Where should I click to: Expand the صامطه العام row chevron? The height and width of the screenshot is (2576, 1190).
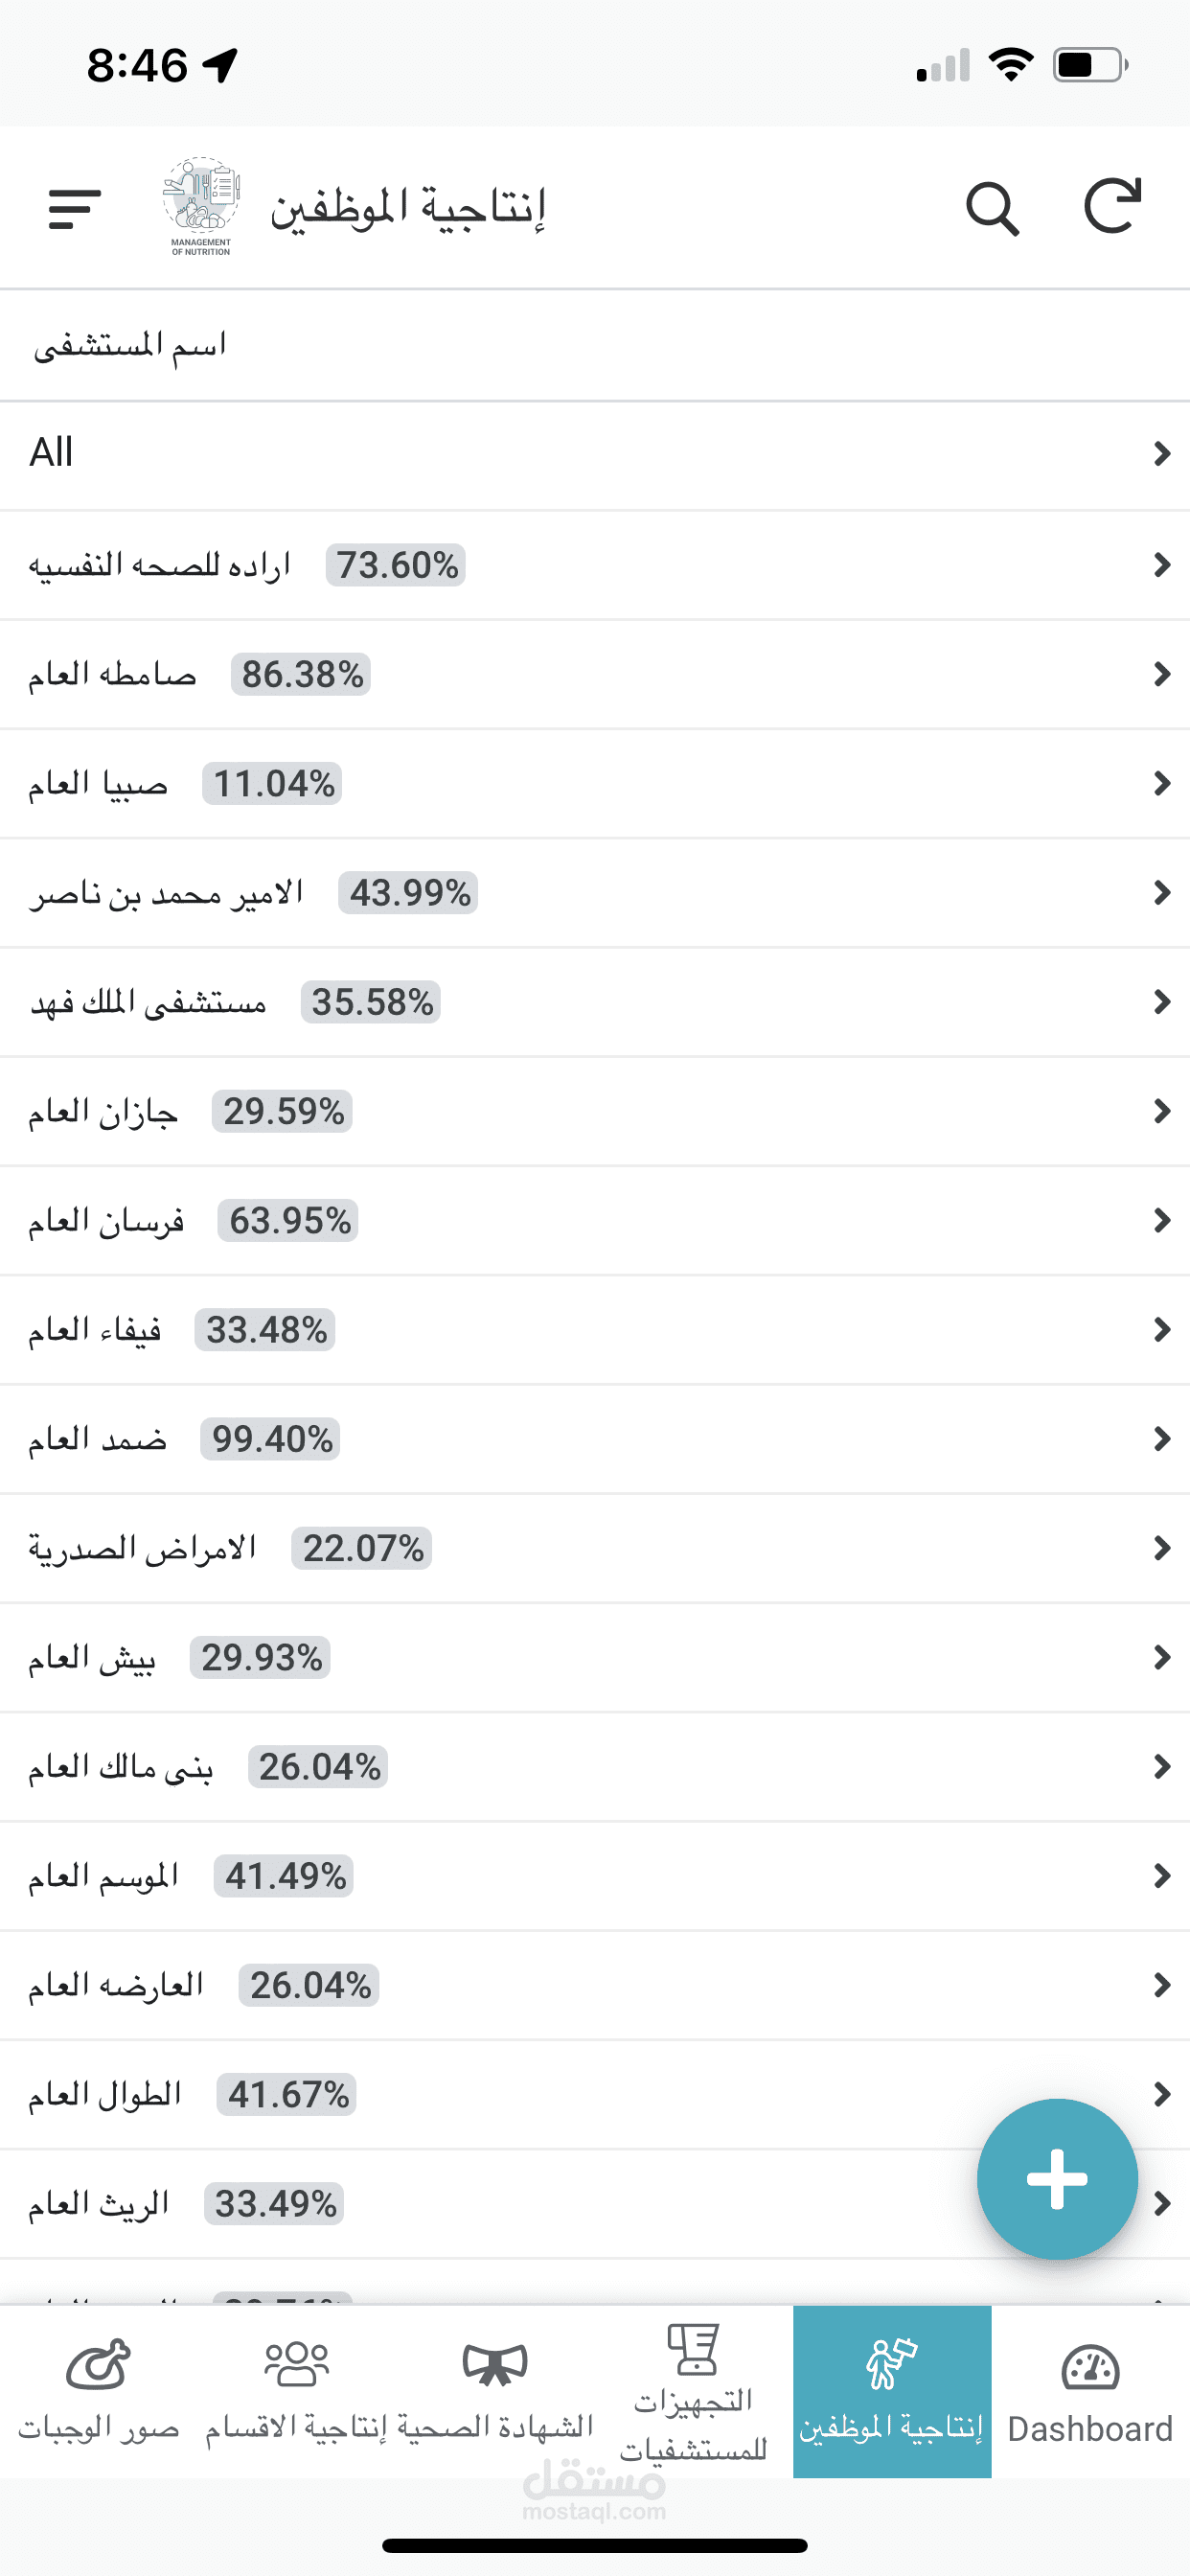1160,675
